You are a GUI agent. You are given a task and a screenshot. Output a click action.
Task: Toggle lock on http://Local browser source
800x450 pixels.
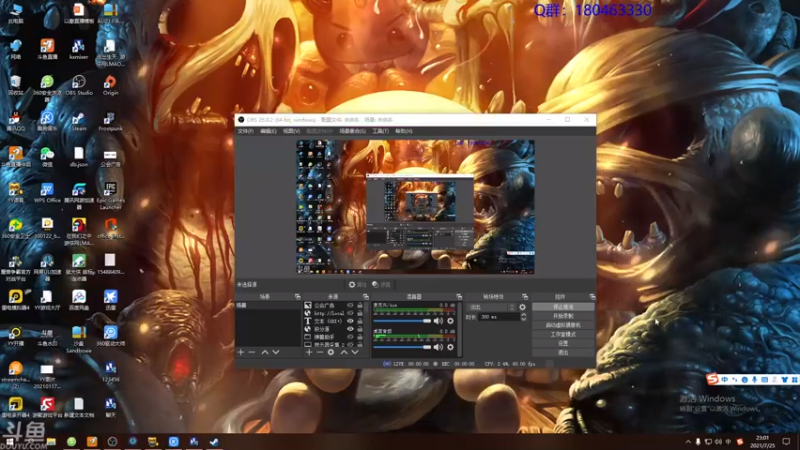point(360,313)
